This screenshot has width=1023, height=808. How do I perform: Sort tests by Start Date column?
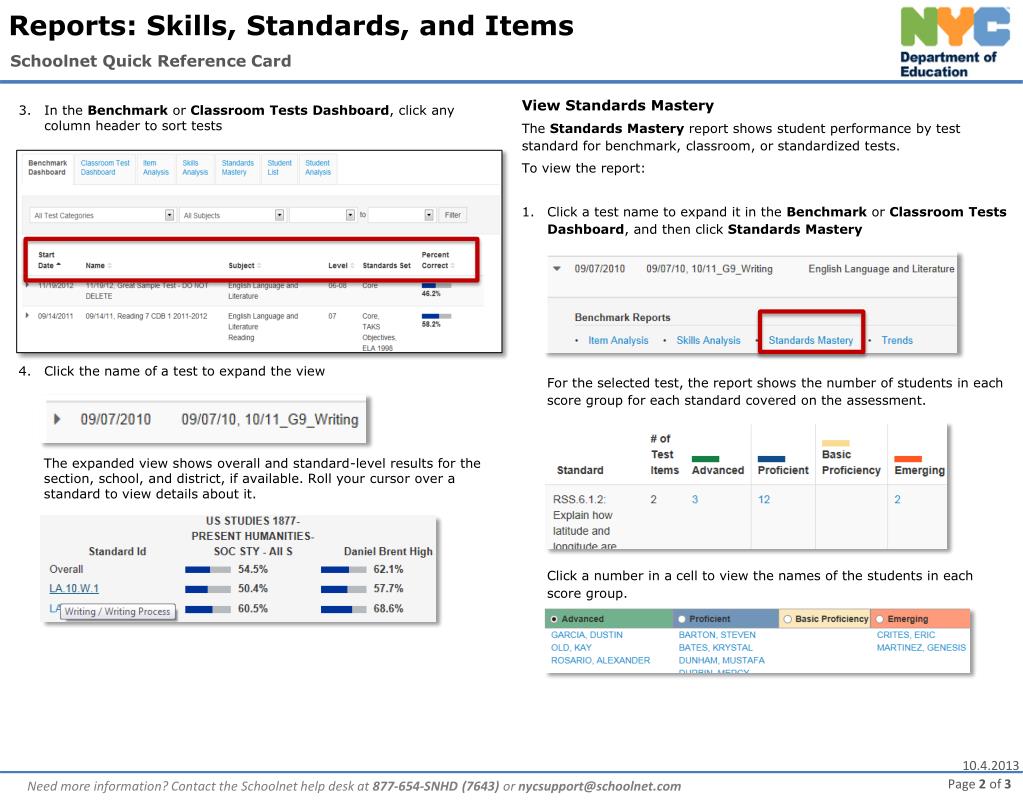point(49,260)
